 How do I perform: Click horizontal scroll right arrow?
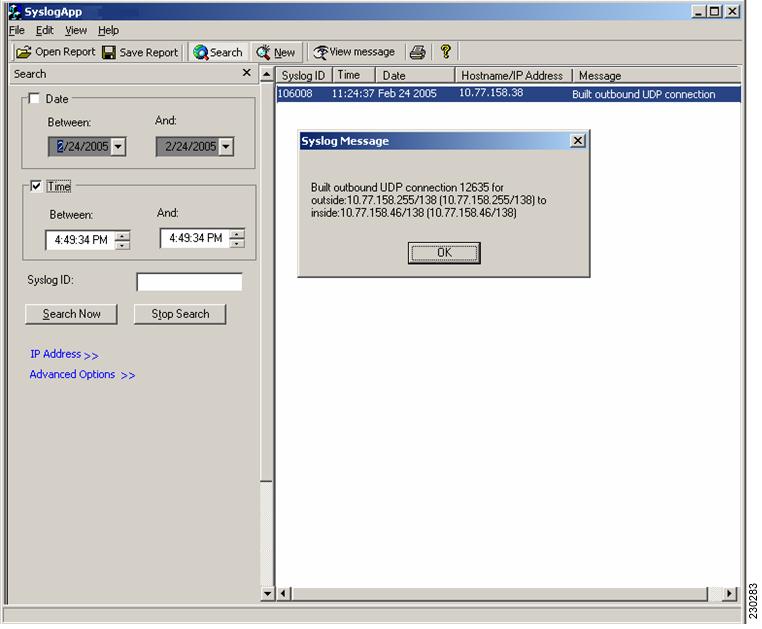[x=729, y=594]
